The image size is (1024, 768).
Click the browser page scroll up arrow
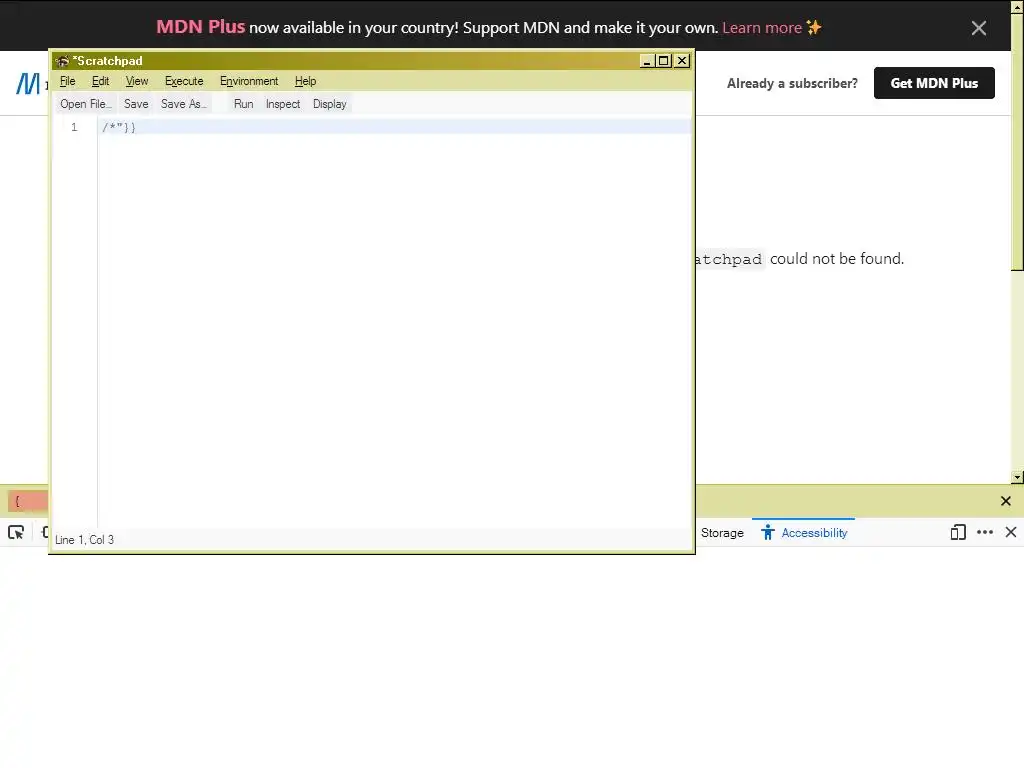pyautogui.click(x=1017, y=6)
